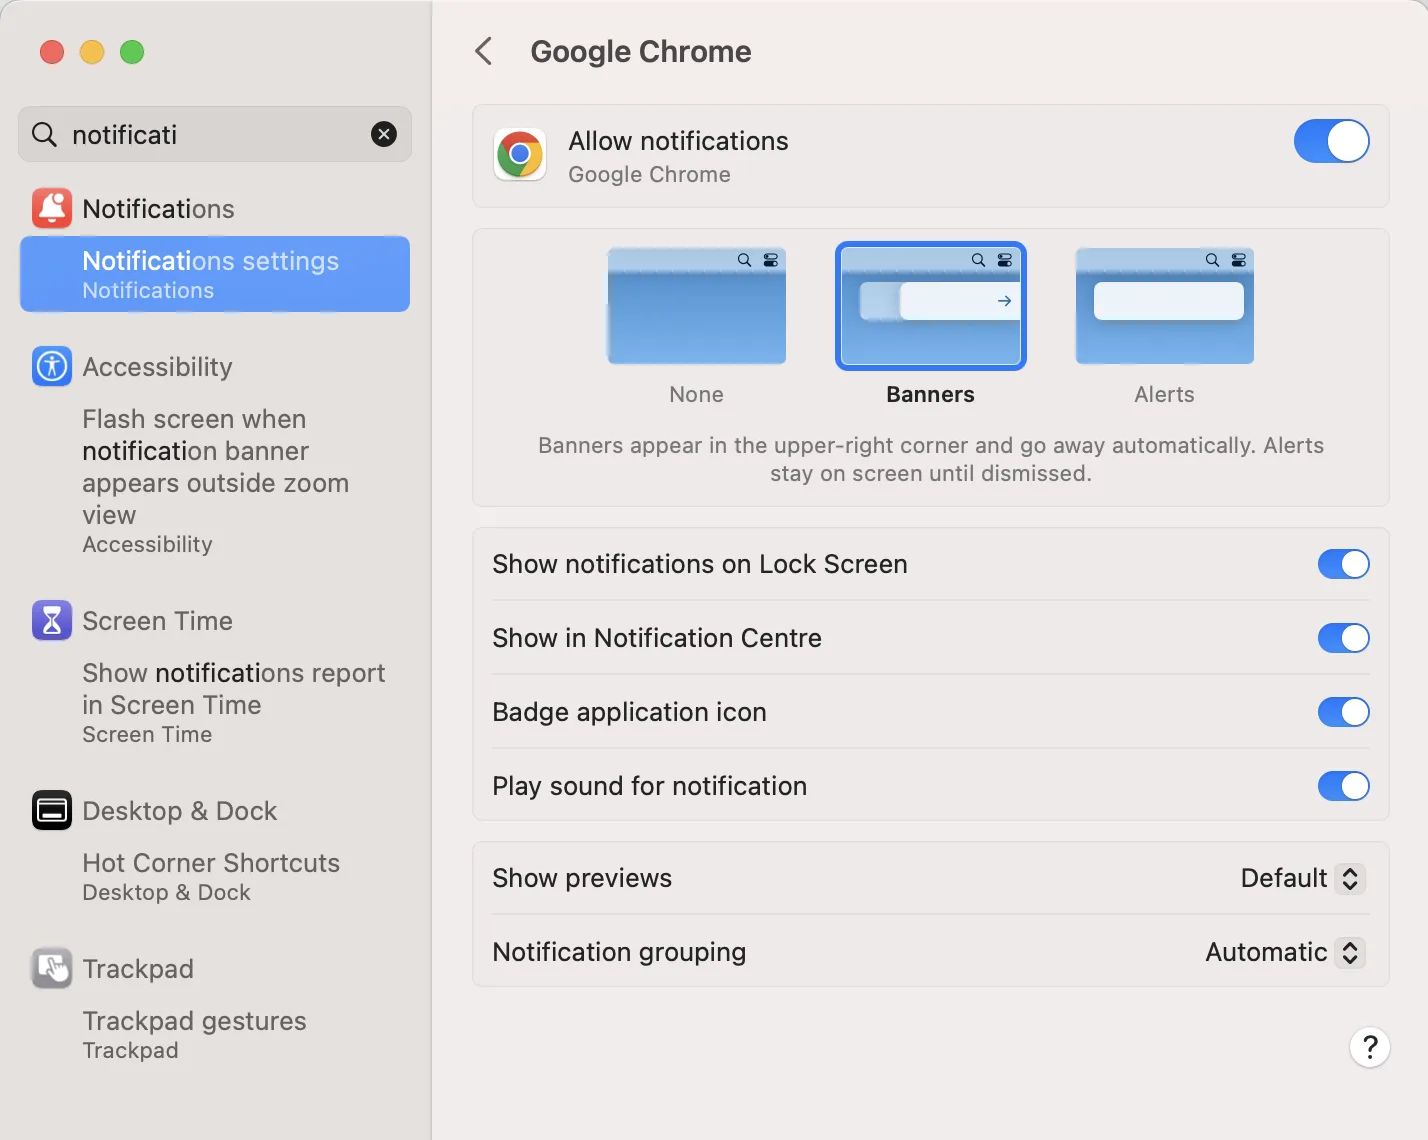This screenshot has height=1140, width=1428.
Task: Click Desktop & Dock heading in sidebar
Action: (180, 810)
